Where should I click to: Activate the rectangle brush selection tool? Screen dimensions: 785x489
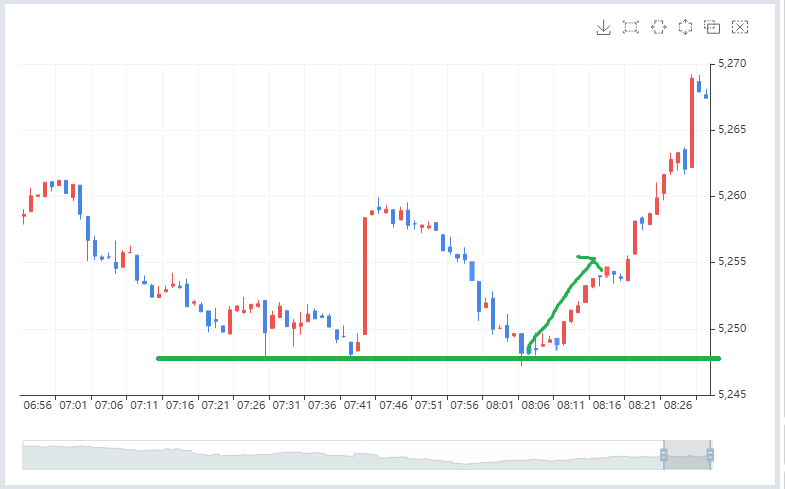tap(631, 27)
